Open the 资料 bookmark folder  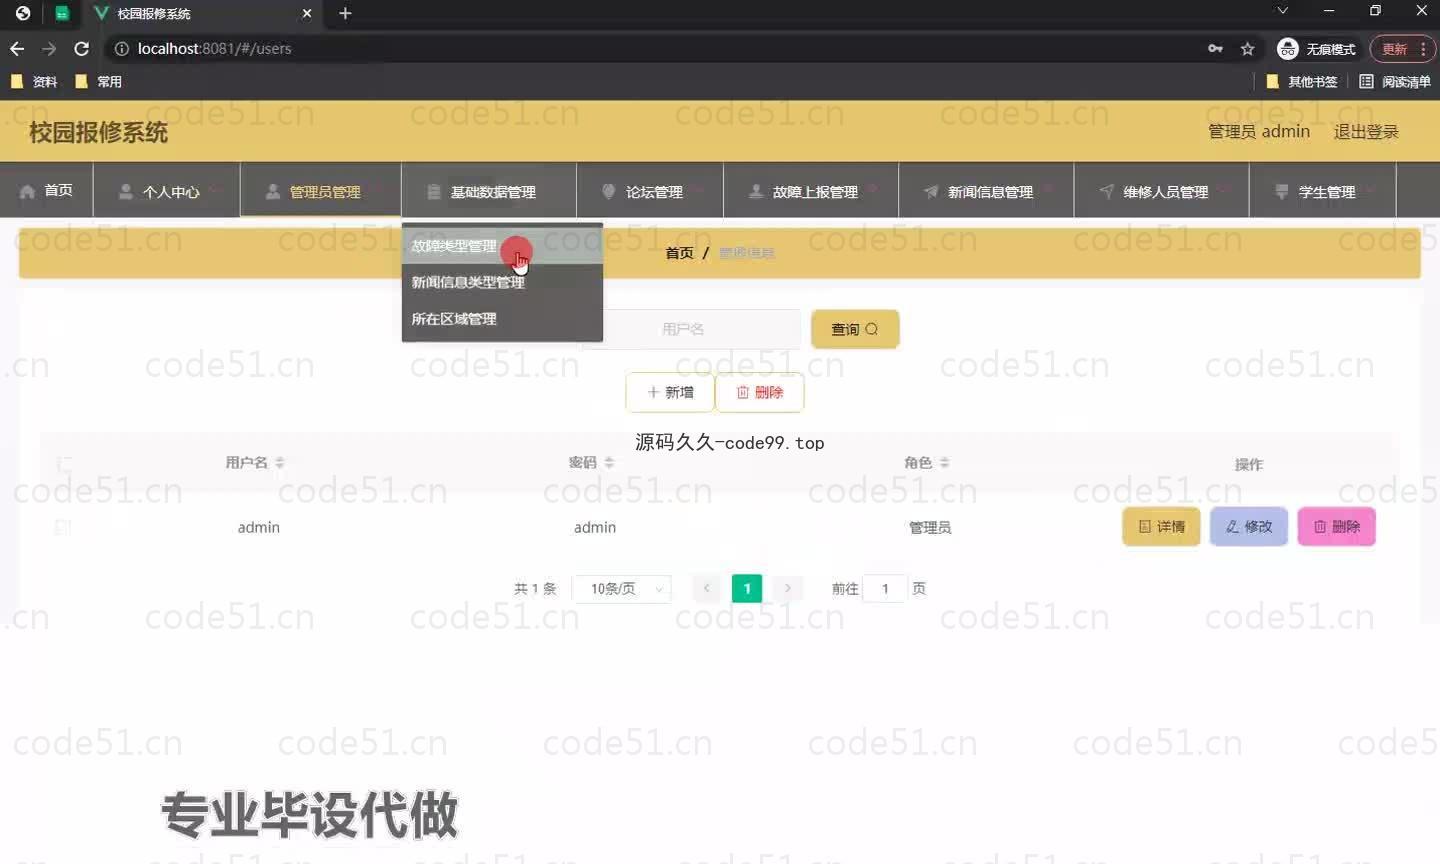[x=34, y=82]
